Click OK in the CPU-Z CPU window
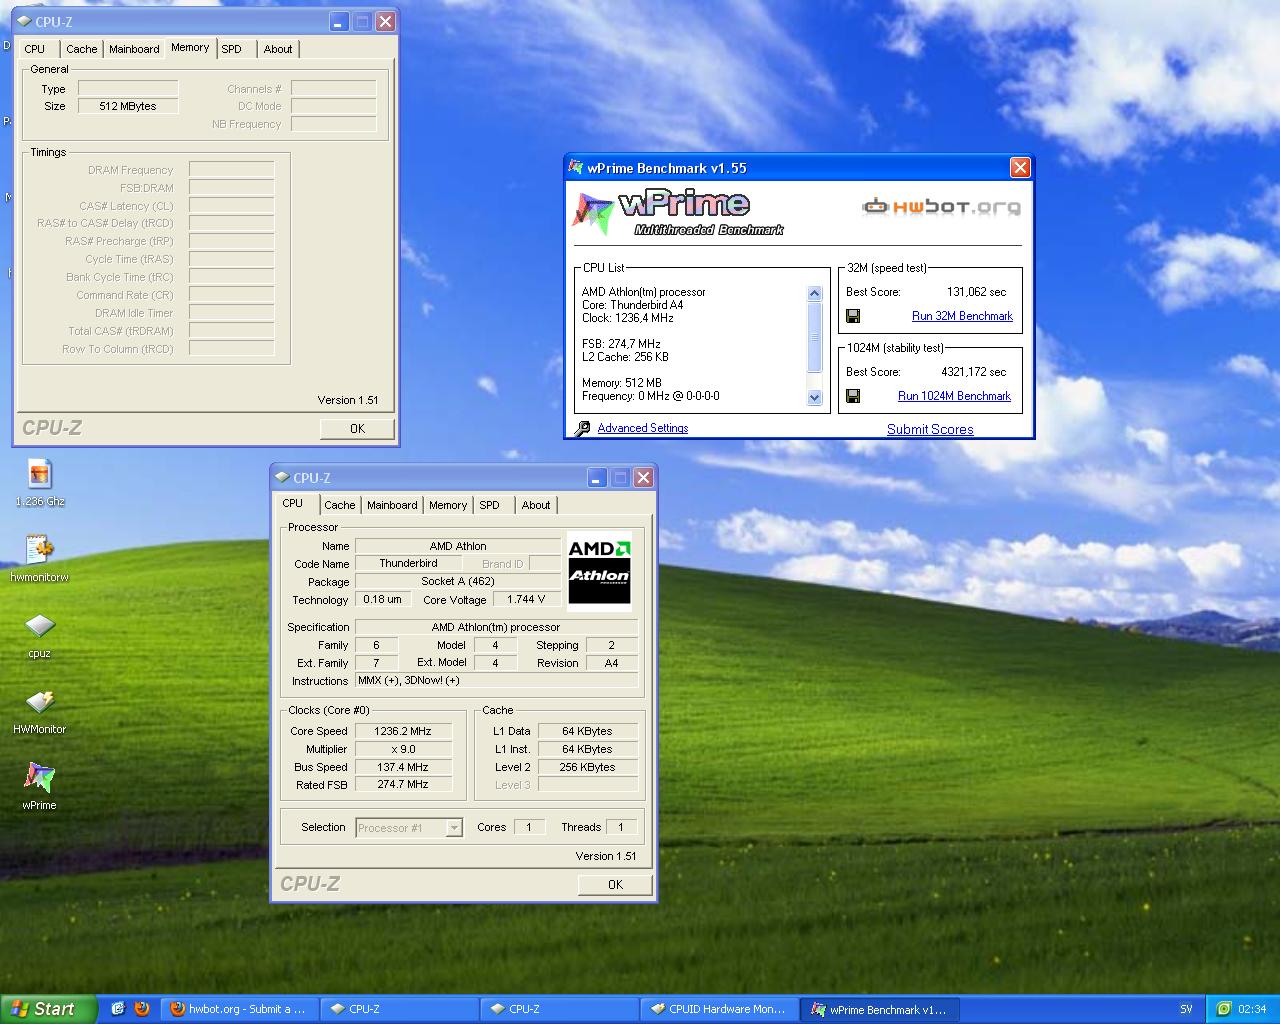The width and height of the screenshot is (1280, 1024). pyautogui.click(x=615, y=884)
